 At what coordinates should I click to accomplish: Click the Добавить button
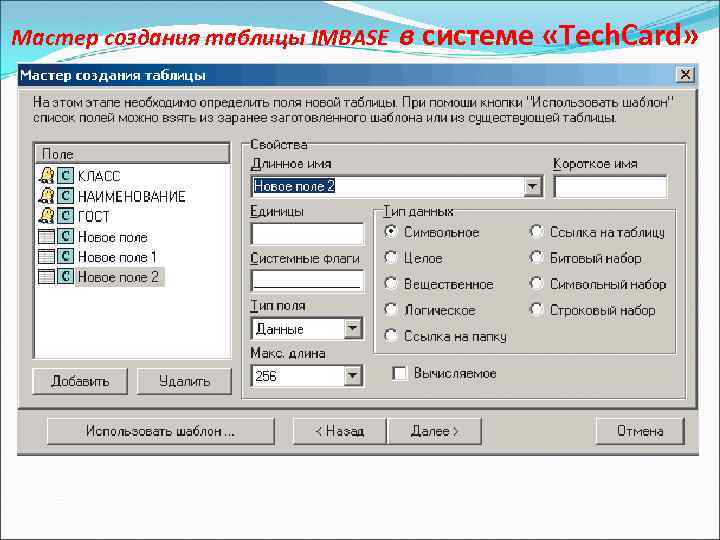click(x=80, y=381)
